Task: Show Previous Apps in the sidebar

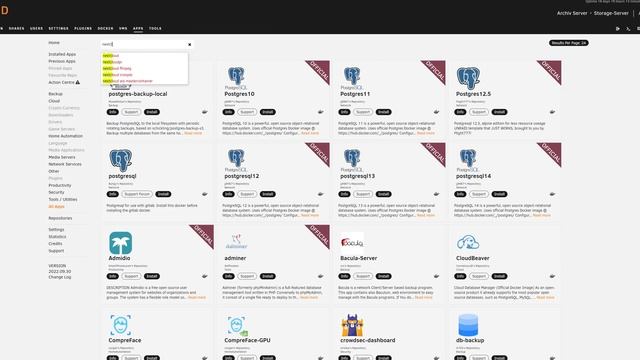Action: pos(62,61)
